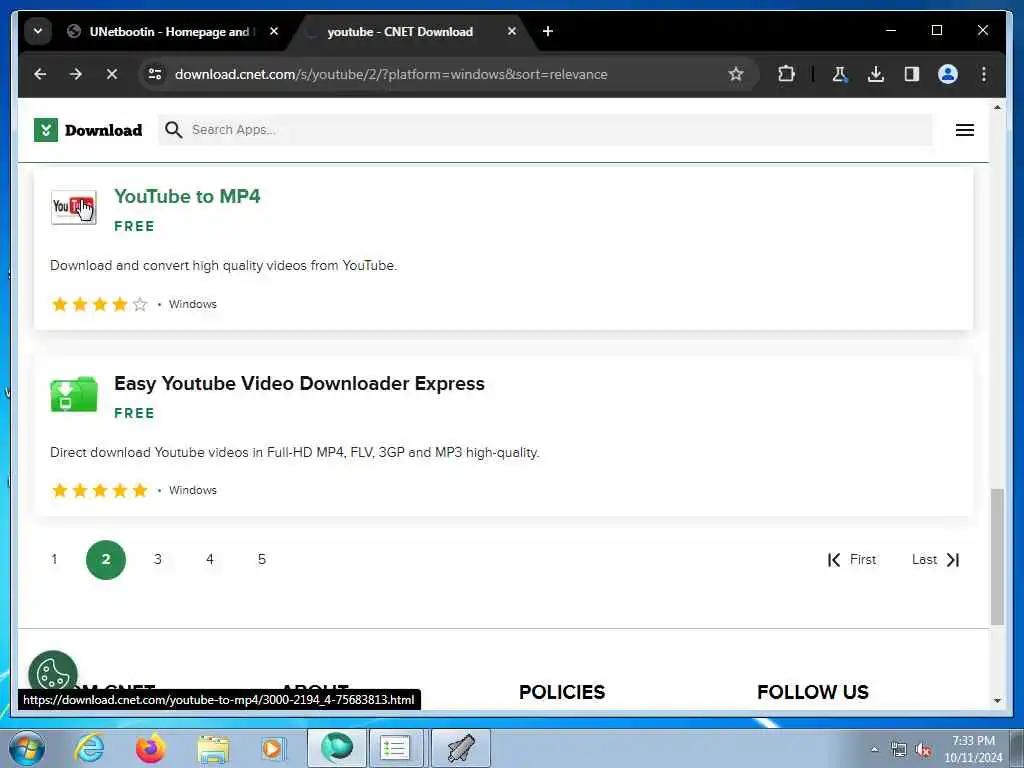Open the checklist app in taskbar
Screen dimensions: 1024x768
(396, 748)
